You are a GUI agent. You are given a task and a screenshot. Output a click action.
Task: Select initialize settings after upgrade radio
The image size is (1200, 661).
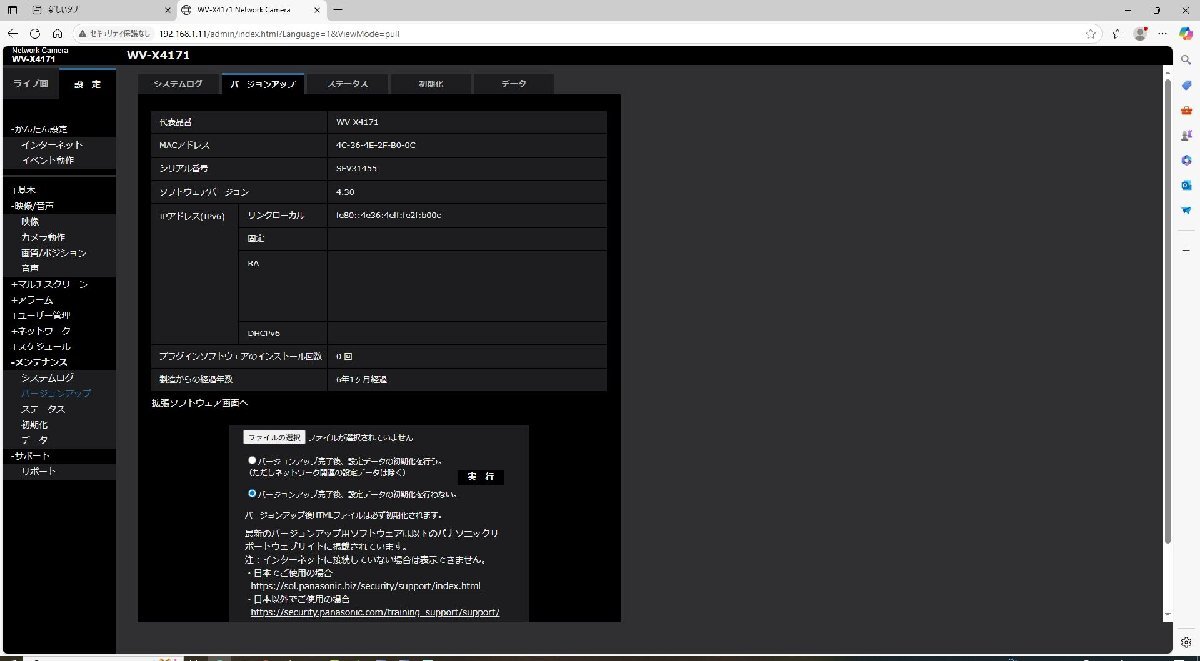point(252,460)
